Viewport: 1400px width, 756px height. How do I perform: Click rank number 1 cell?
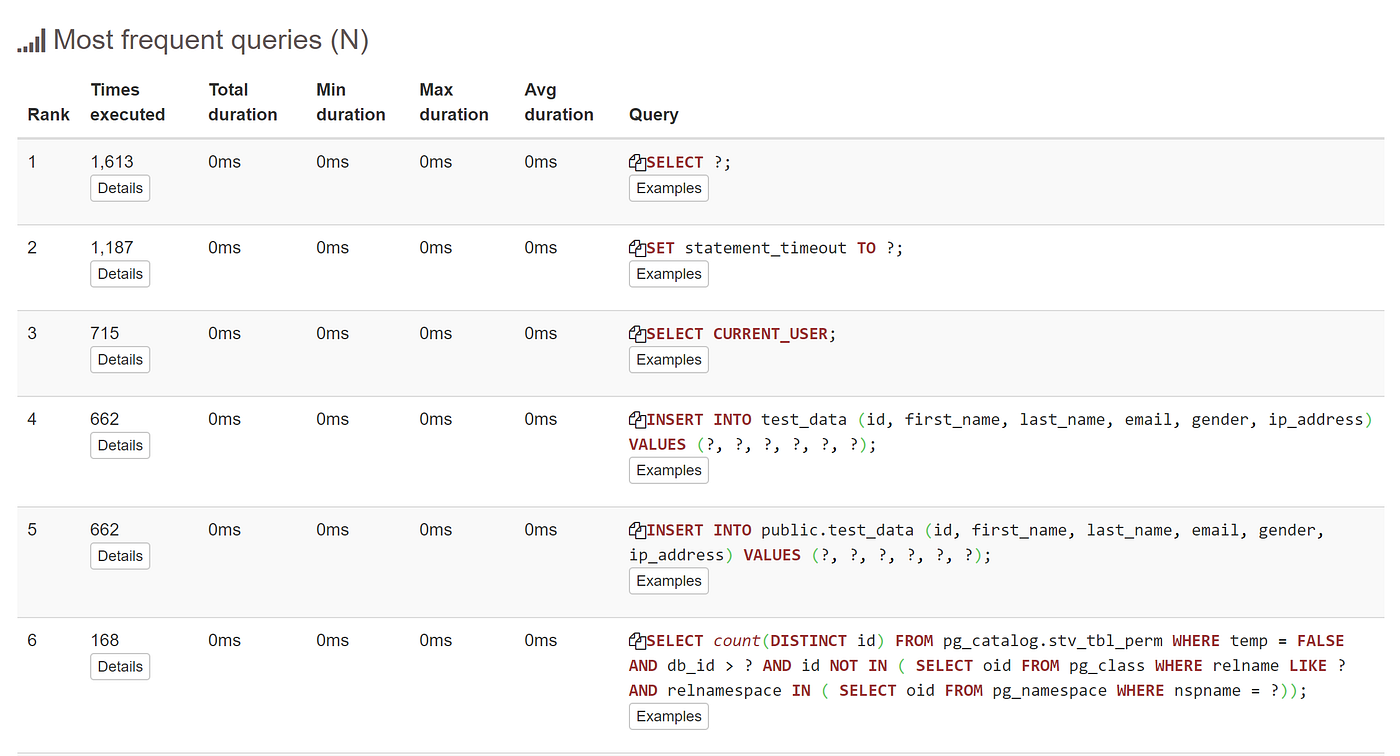[x=32, y=162]
